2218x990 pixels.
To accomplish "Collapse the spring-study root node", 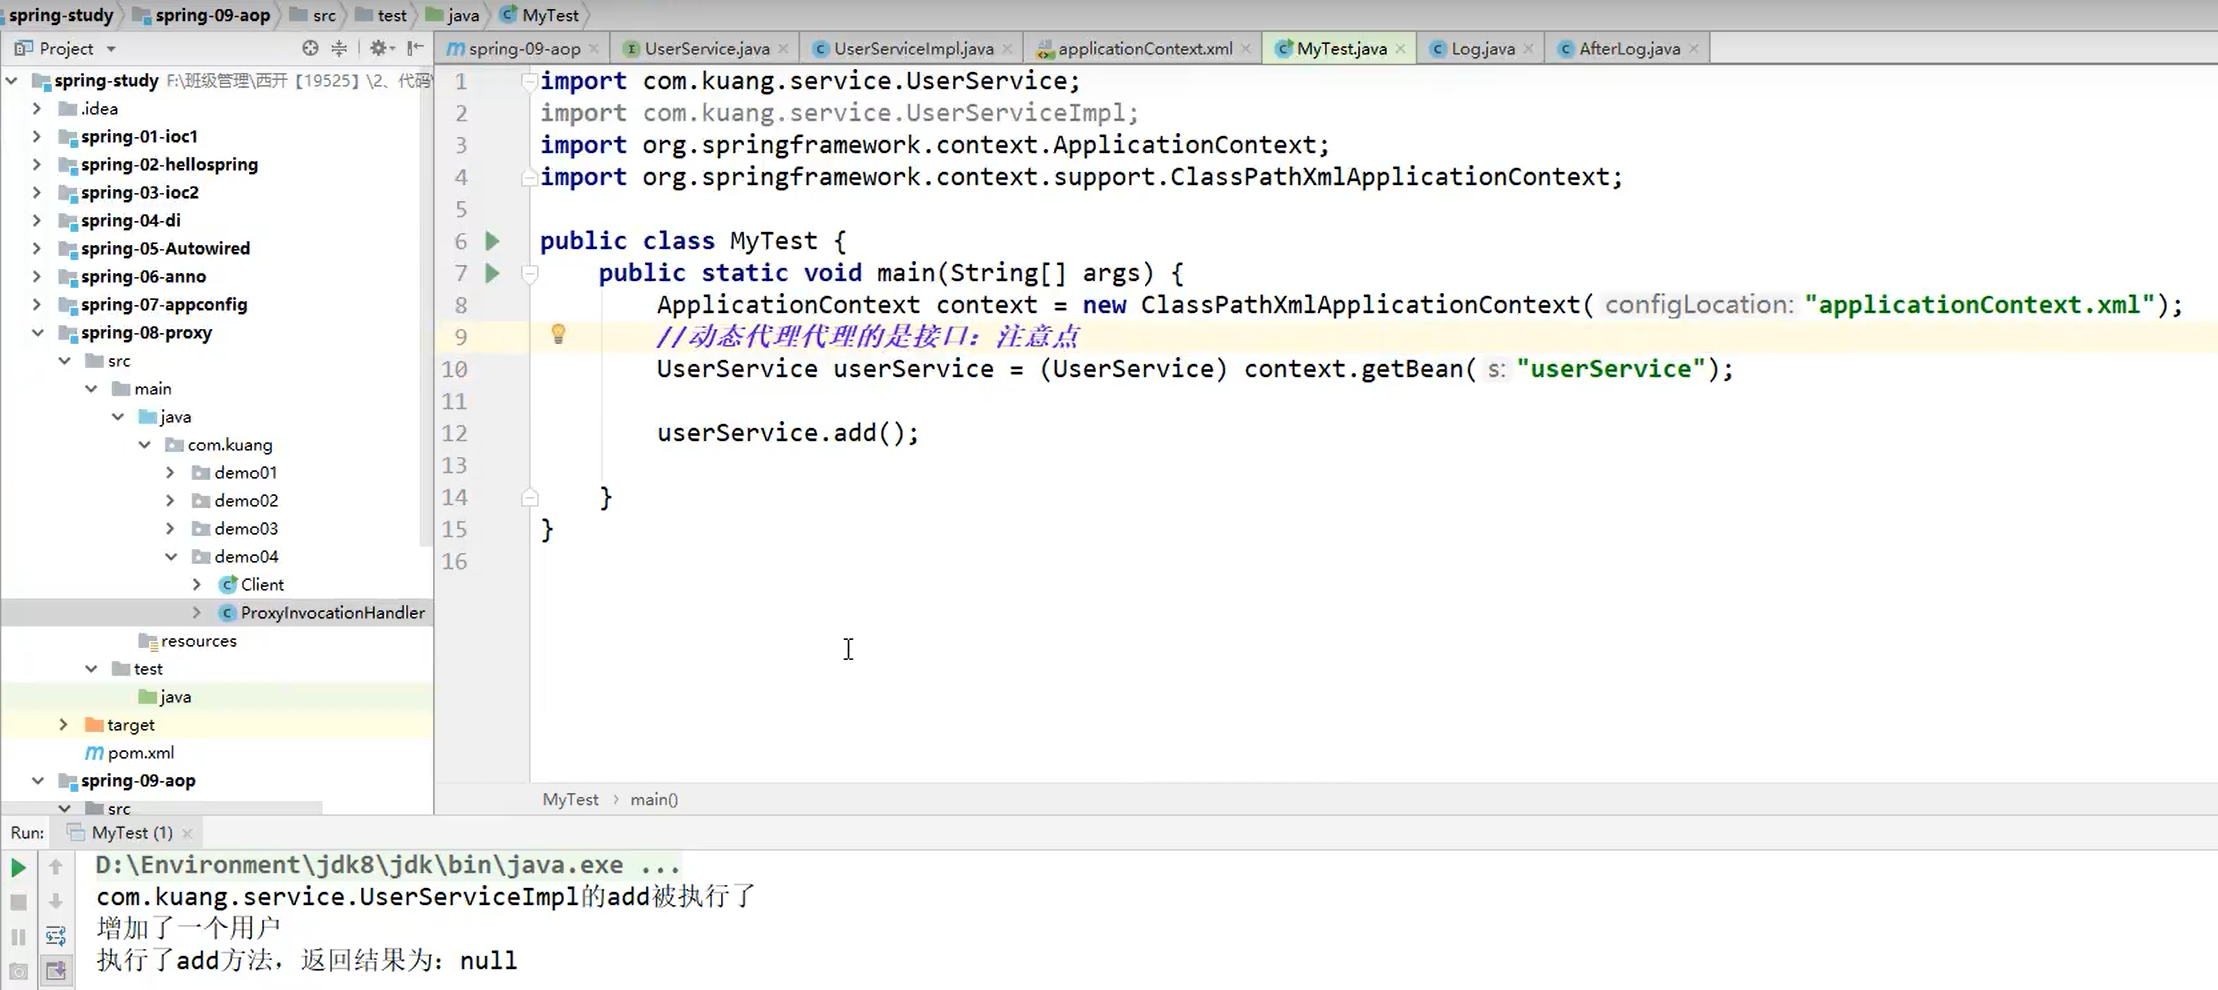I will tap(12, 81).
